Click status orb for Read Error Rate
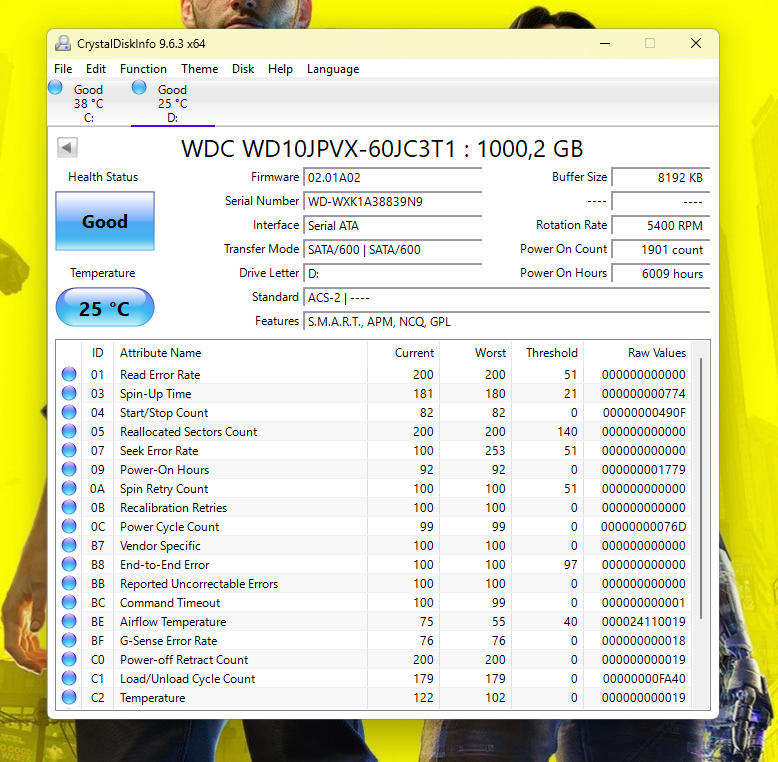Image resolution: width=778 pixels, height=762 pixels. (x=69, y=375)
